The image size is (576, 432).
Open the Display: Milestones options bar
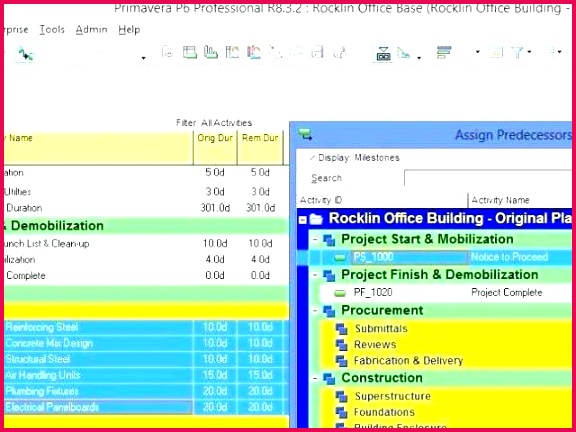pyautogui.click(x=355, y=158)
